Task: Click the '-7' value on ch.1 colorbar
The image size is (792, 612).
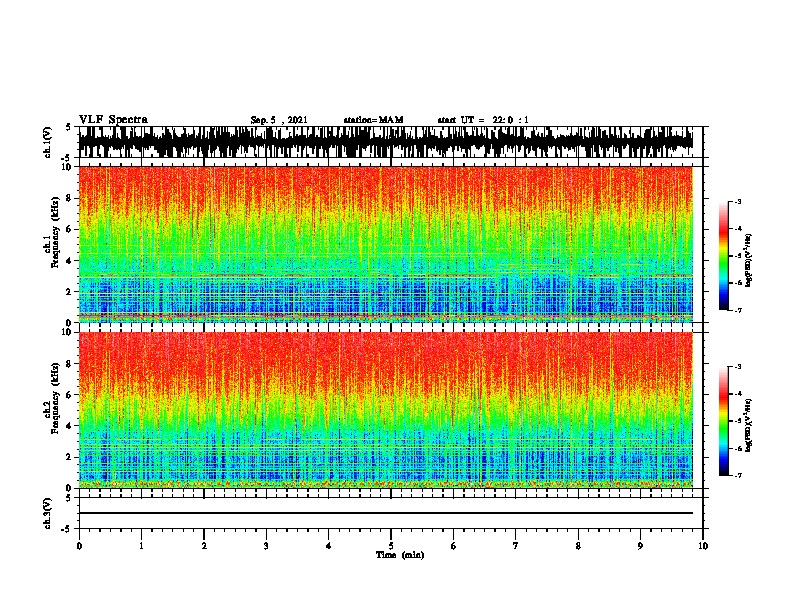Action: tap(738, 310)
